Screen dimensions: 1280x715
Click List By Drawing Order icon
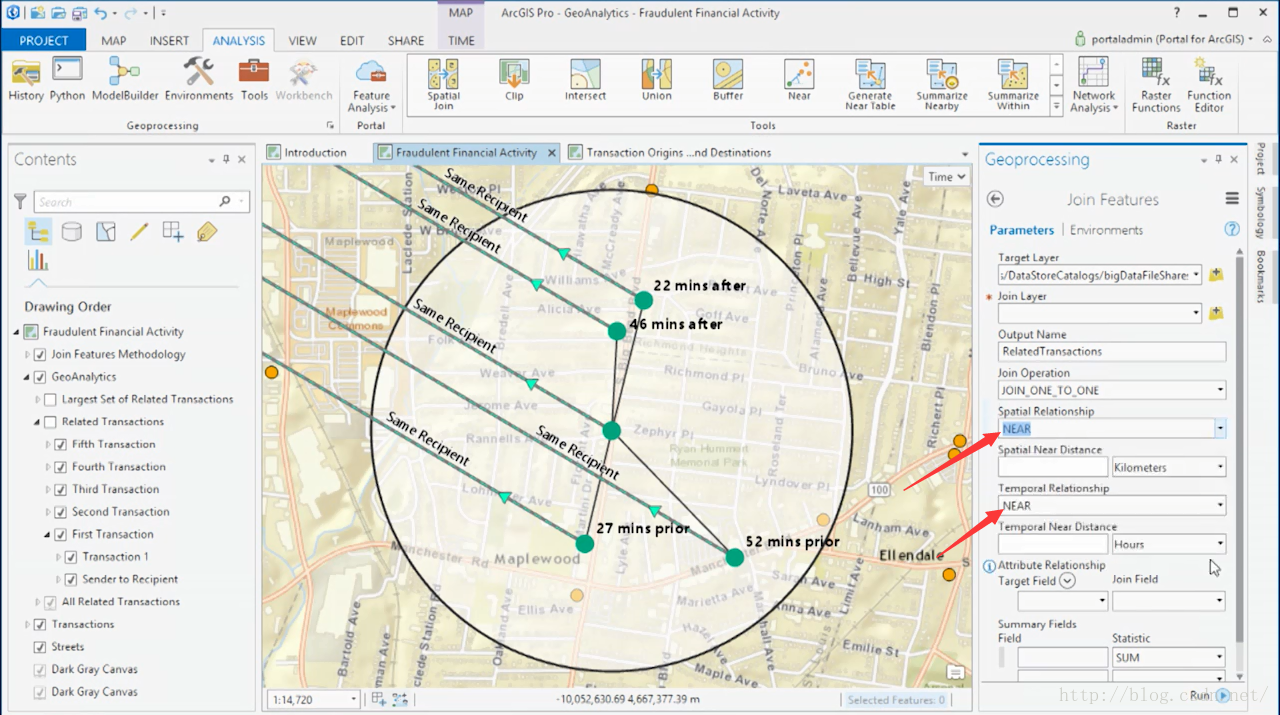(x=39, y=232)
